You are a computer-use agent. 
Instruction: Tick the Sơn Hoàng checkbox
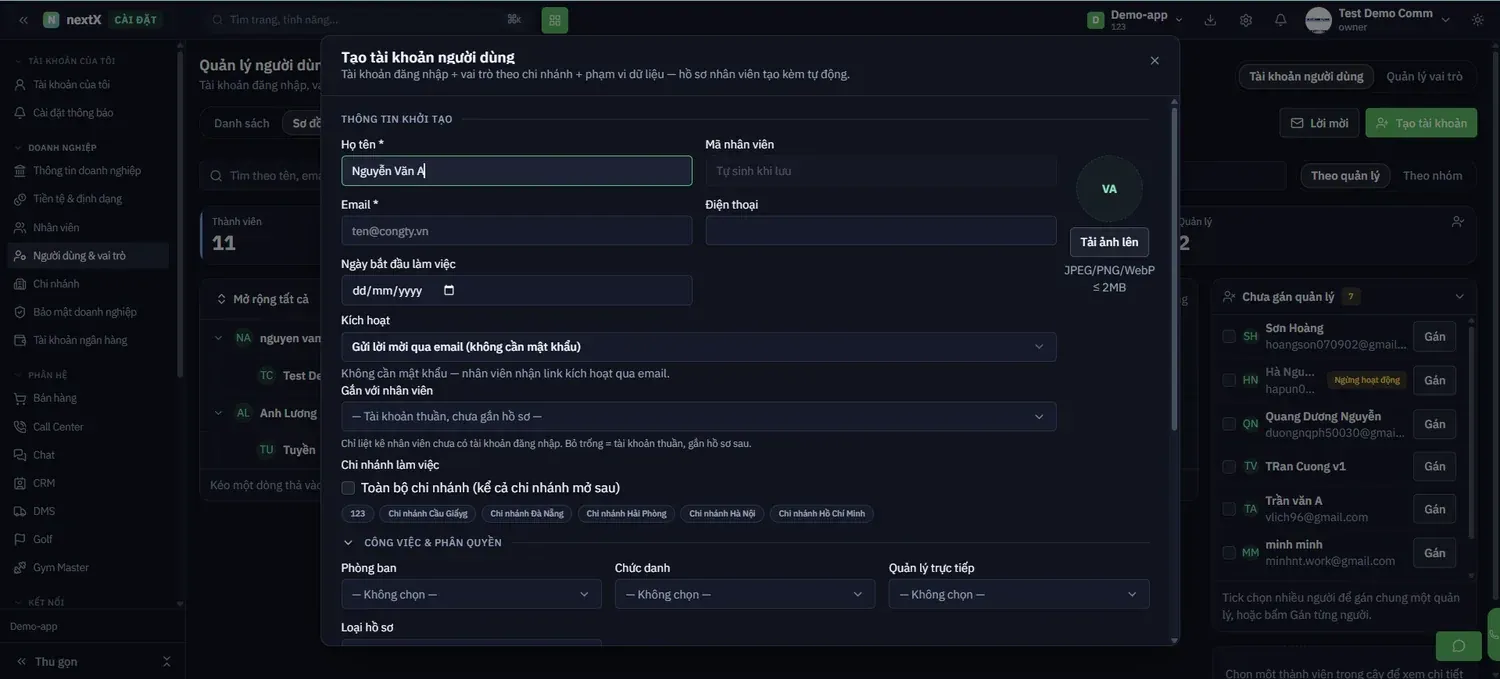[1229, 336]
